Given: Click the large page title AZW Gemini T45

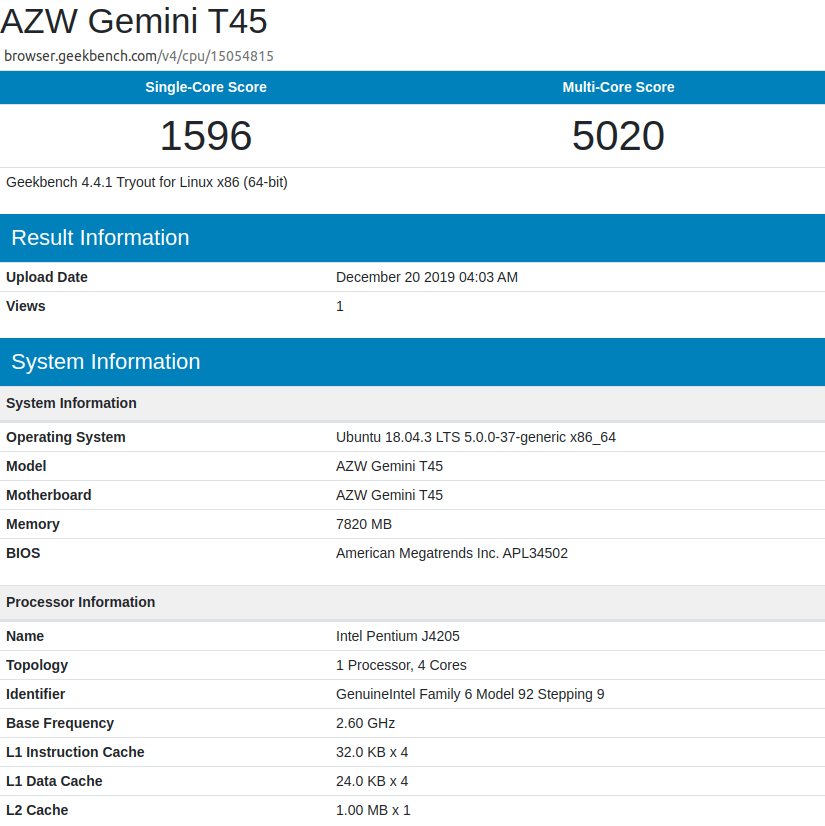Looking at the screenshot, I should [134, 21].
